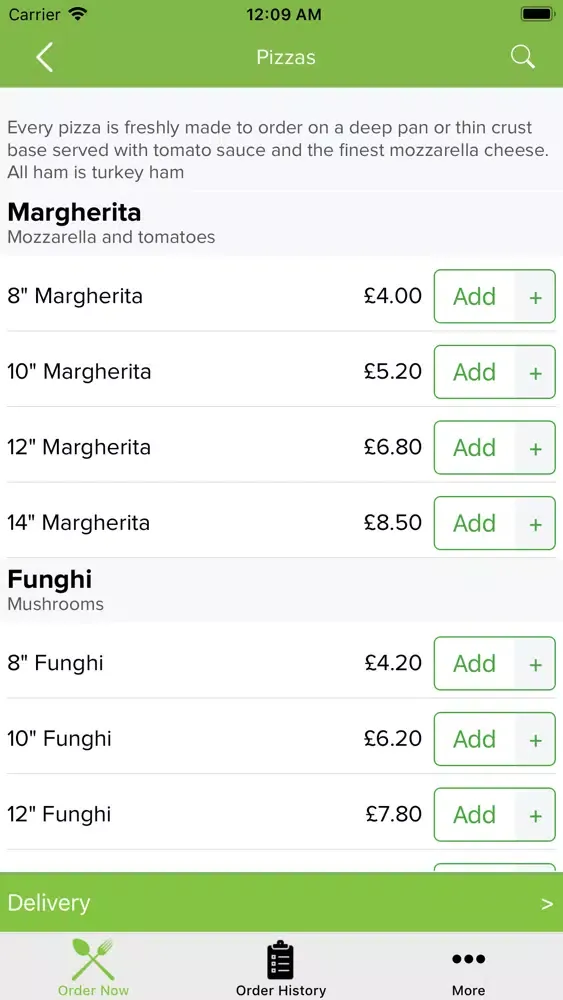The height and width of the screenshot is (1000, 563).
Task: Tap the Order Now fork and spoon icon
Action: coord(93,959)
